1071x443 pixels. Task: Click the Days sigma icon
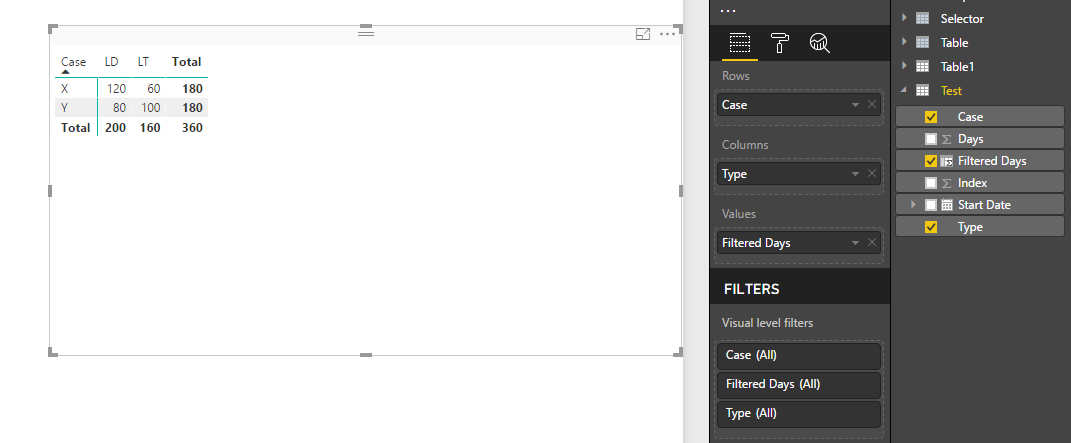pos(947,139)
